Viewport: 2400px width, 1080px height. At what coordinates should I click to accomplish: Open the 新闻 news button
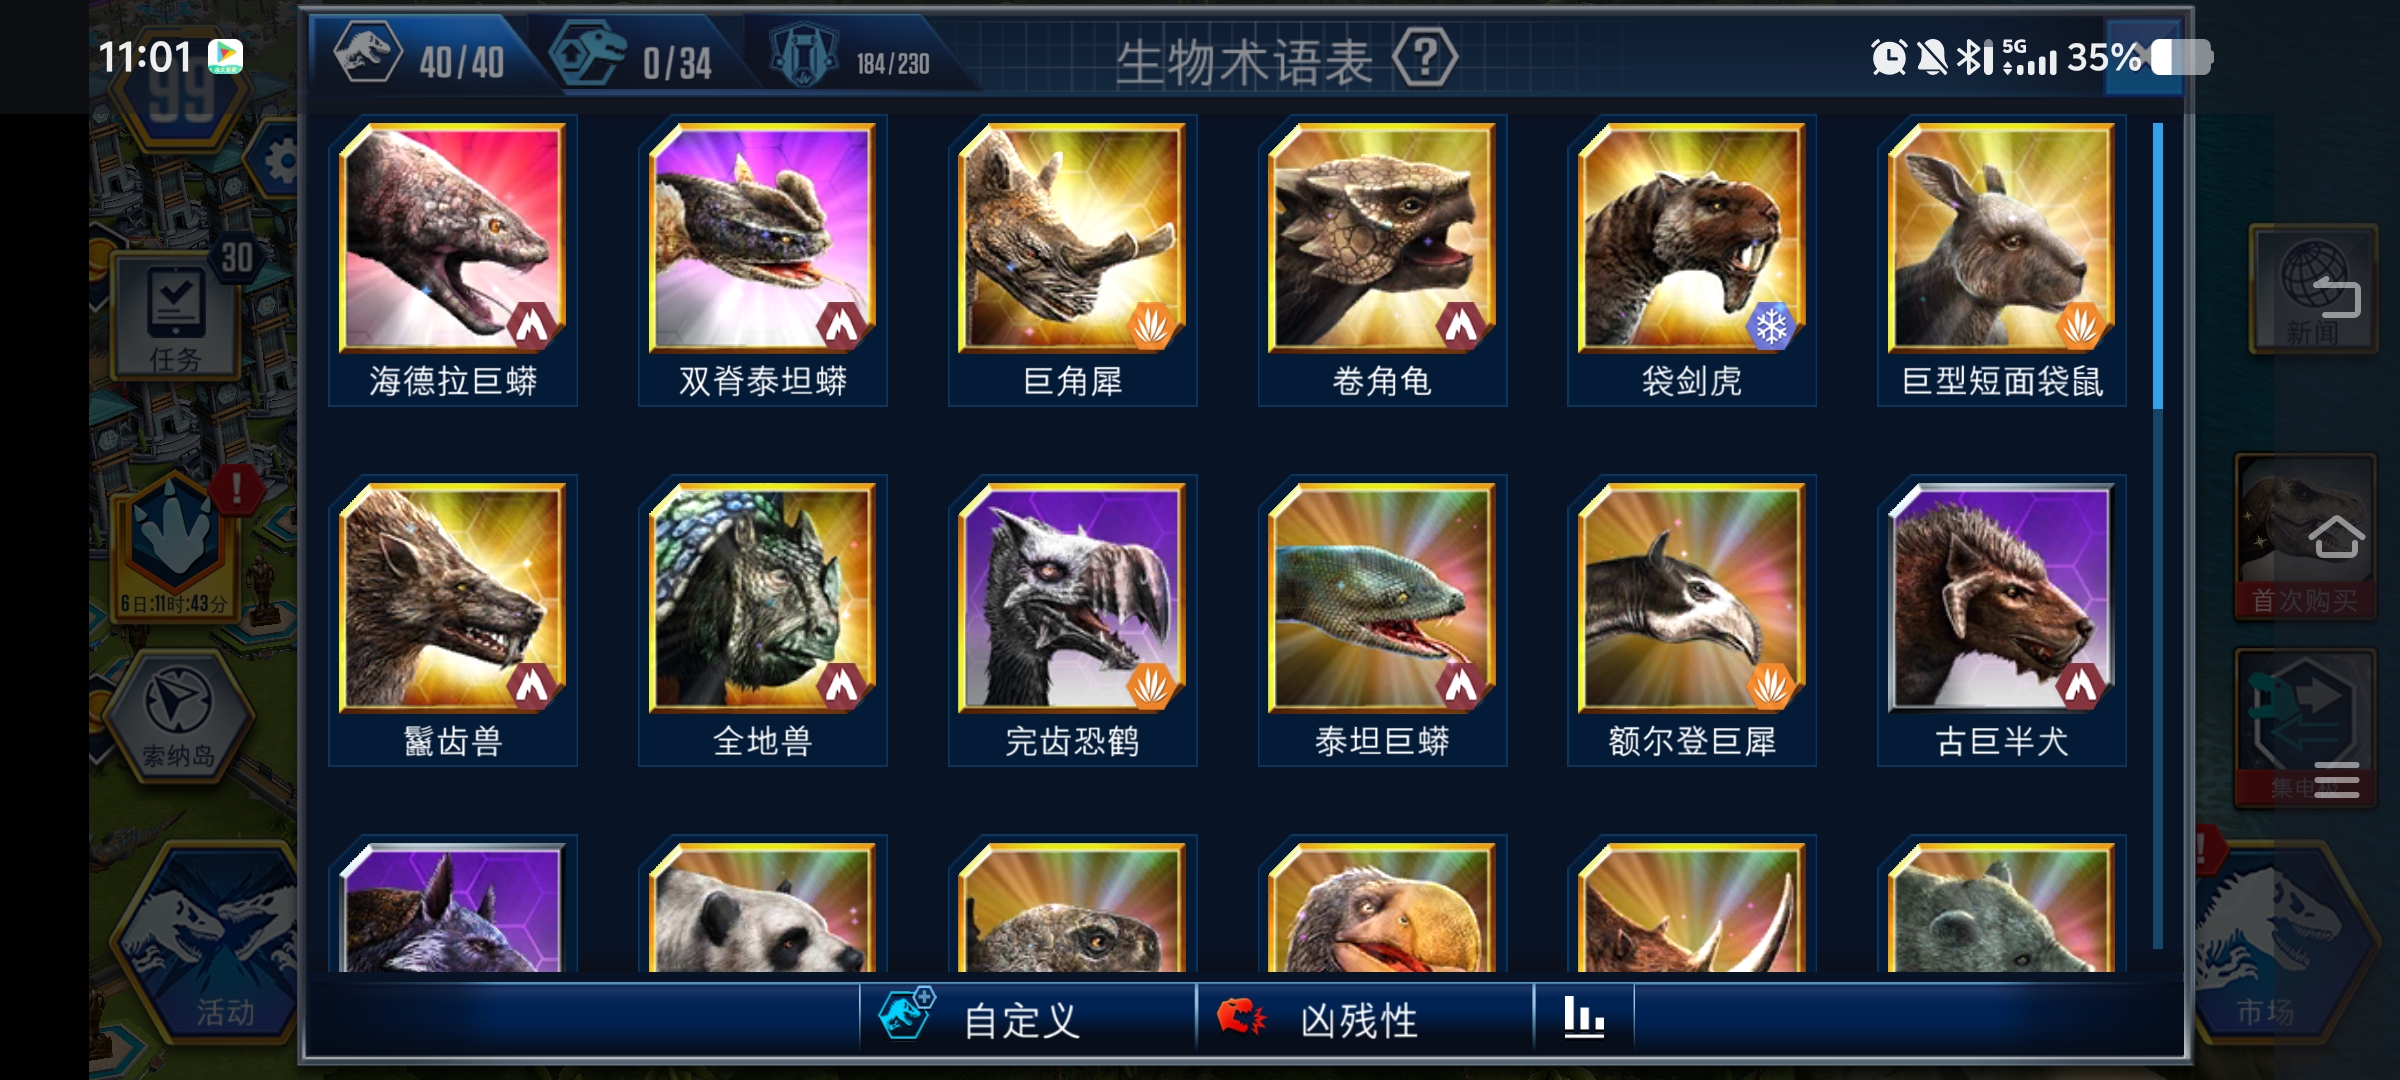[x=2313, y=290]
